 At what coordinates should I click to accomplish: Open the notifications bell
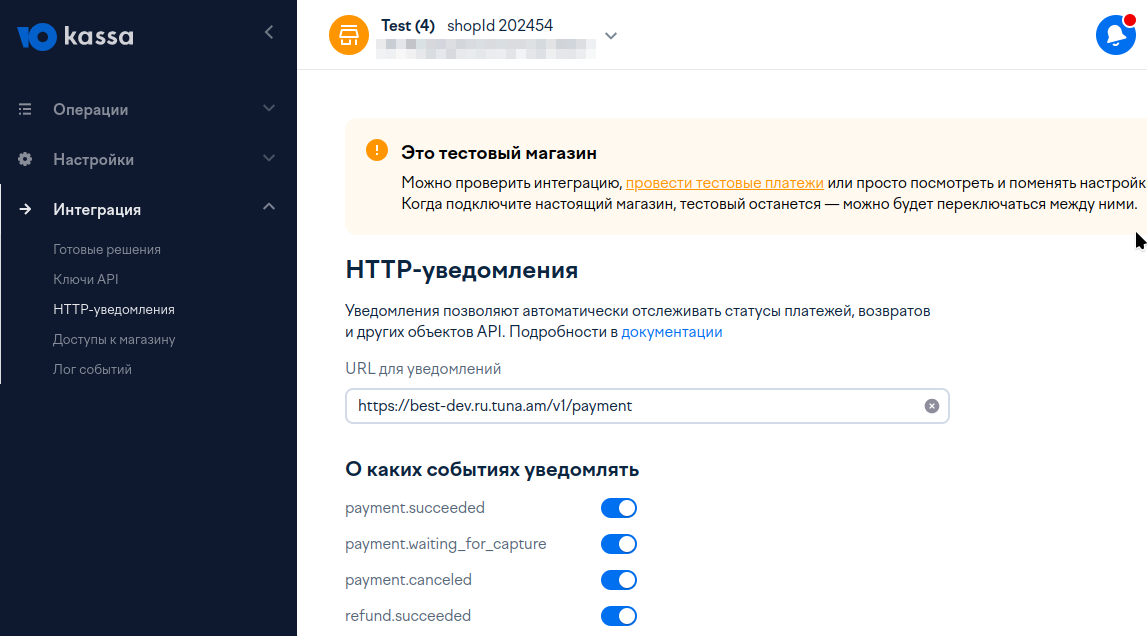pyautogui.click(x=1115, y=36)
